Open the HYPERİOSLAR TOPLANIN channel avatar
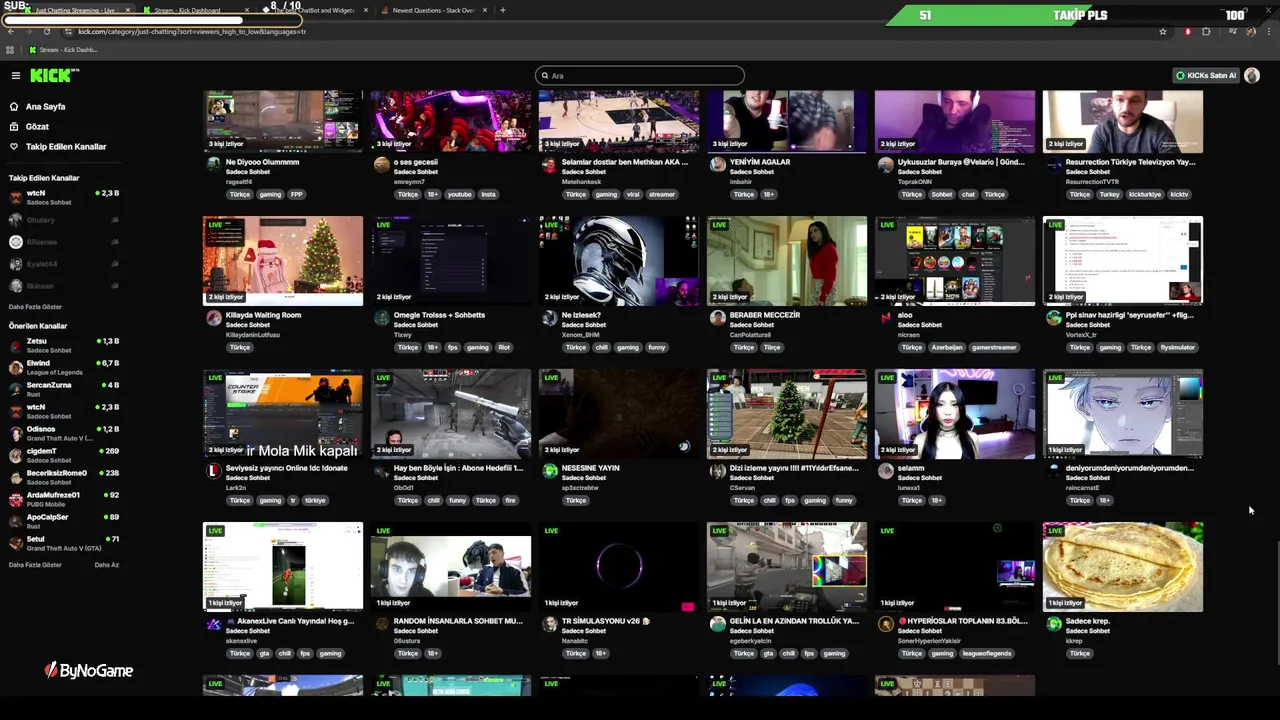Image resolution: width=1280 pixels, height=720 pixels. 885,624
